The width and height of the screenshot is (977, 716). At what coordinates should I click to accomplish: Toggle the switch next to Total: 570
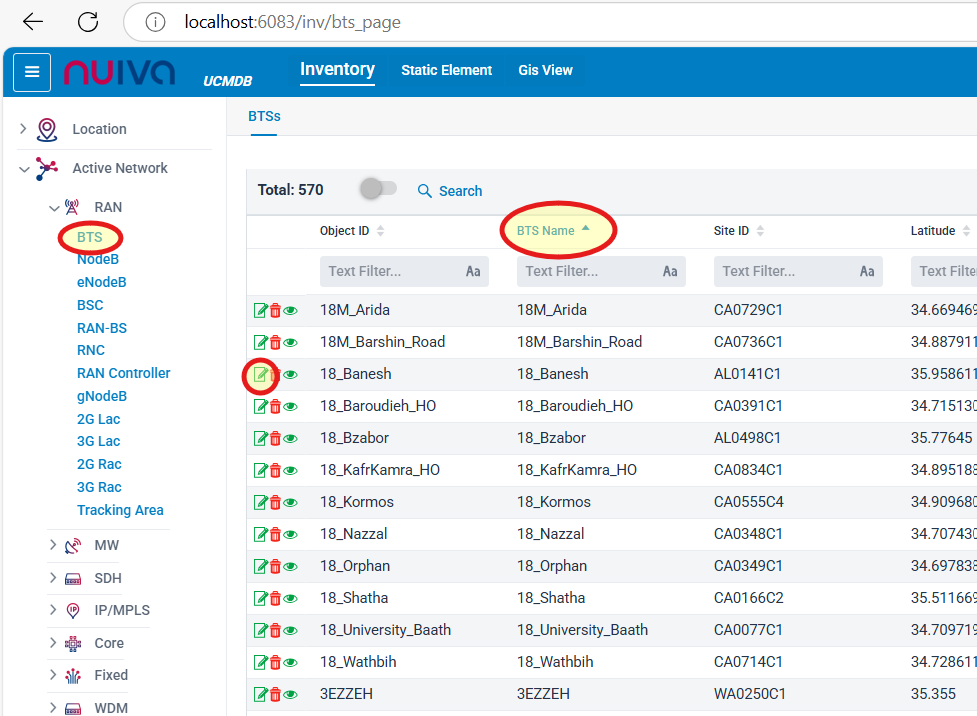coord(379,189)
